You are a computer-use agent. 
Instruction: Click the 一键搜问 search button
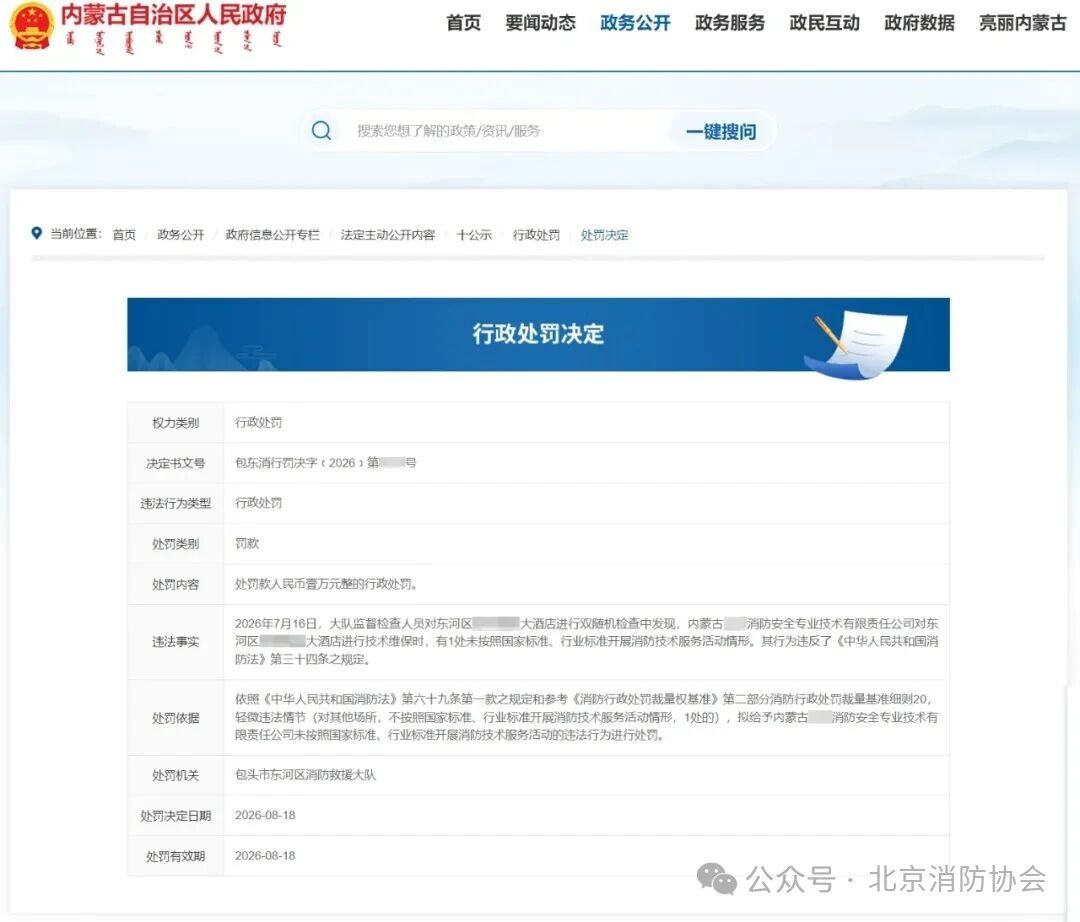[721, 131]
